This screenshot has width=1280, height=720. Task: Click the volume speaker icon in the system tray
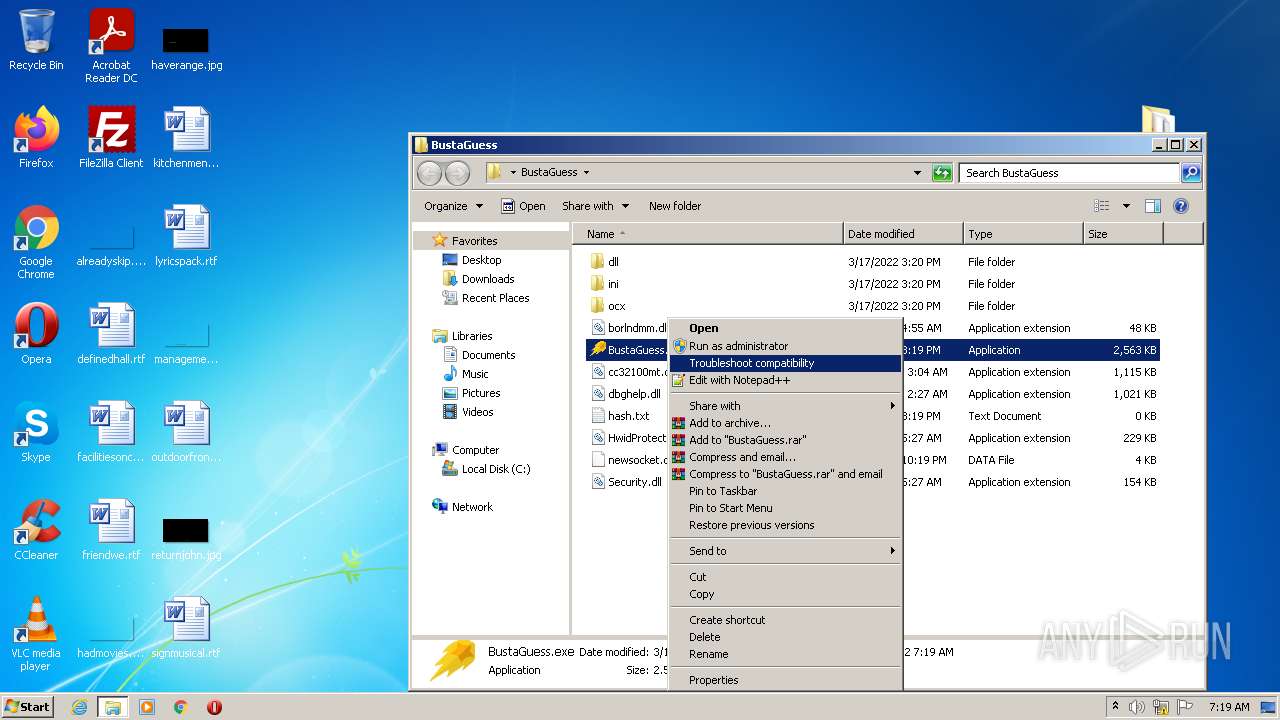[x=1137, y=707]
